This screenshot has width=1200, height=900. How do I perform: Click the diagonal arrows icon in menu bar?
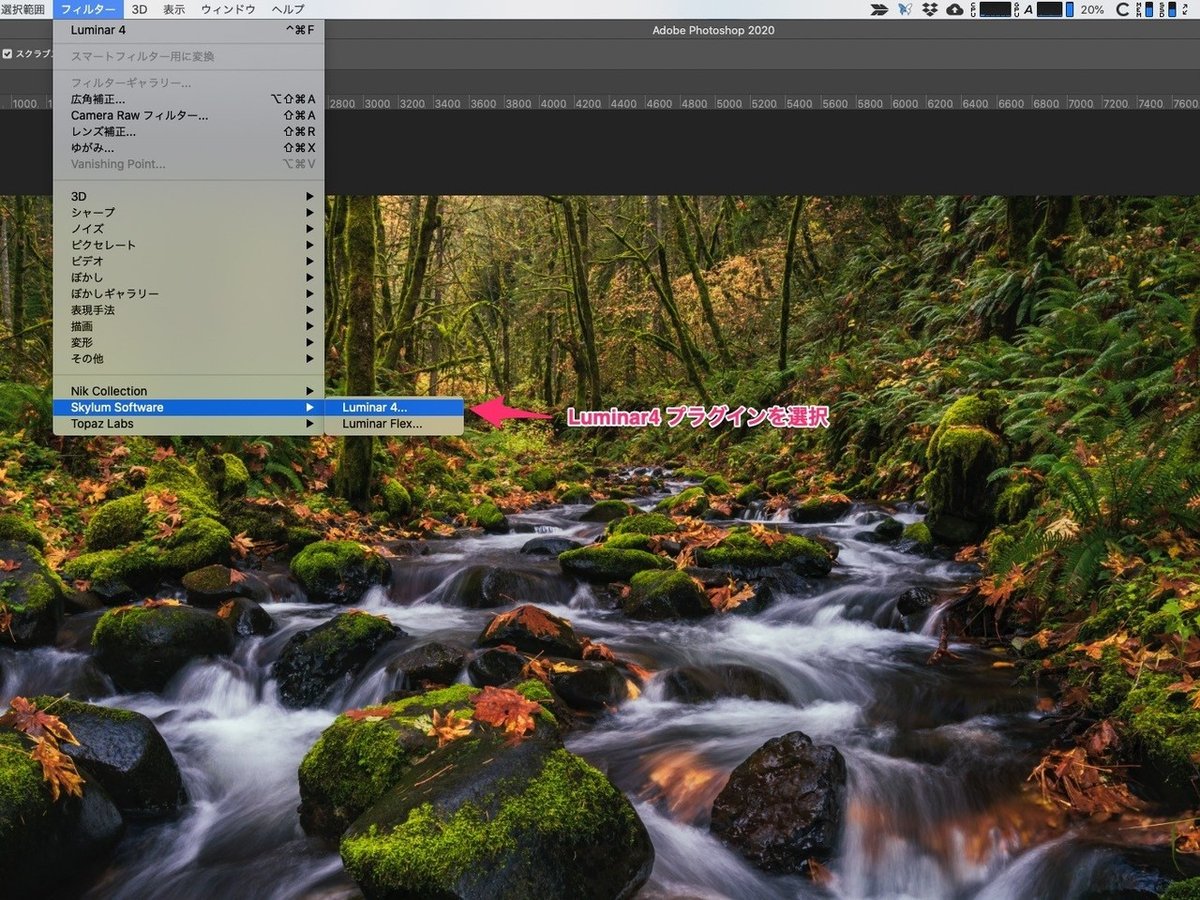coord(1187,9)
